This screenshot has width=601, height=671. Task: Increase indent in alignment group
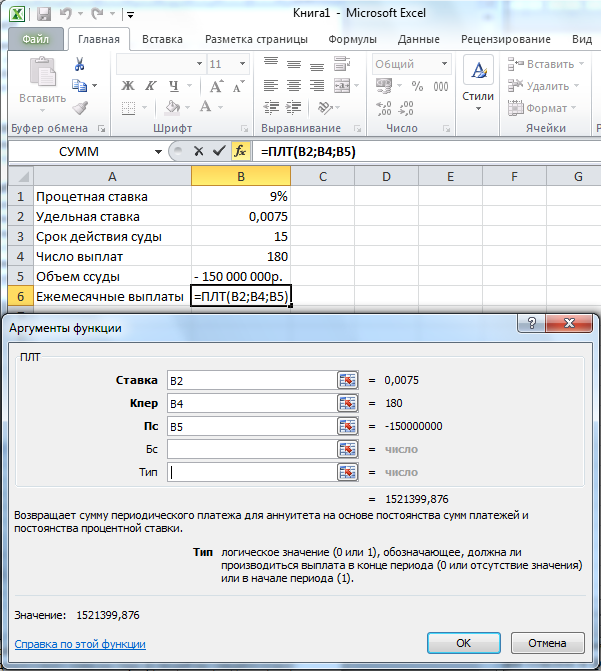(x=294, y=107)
